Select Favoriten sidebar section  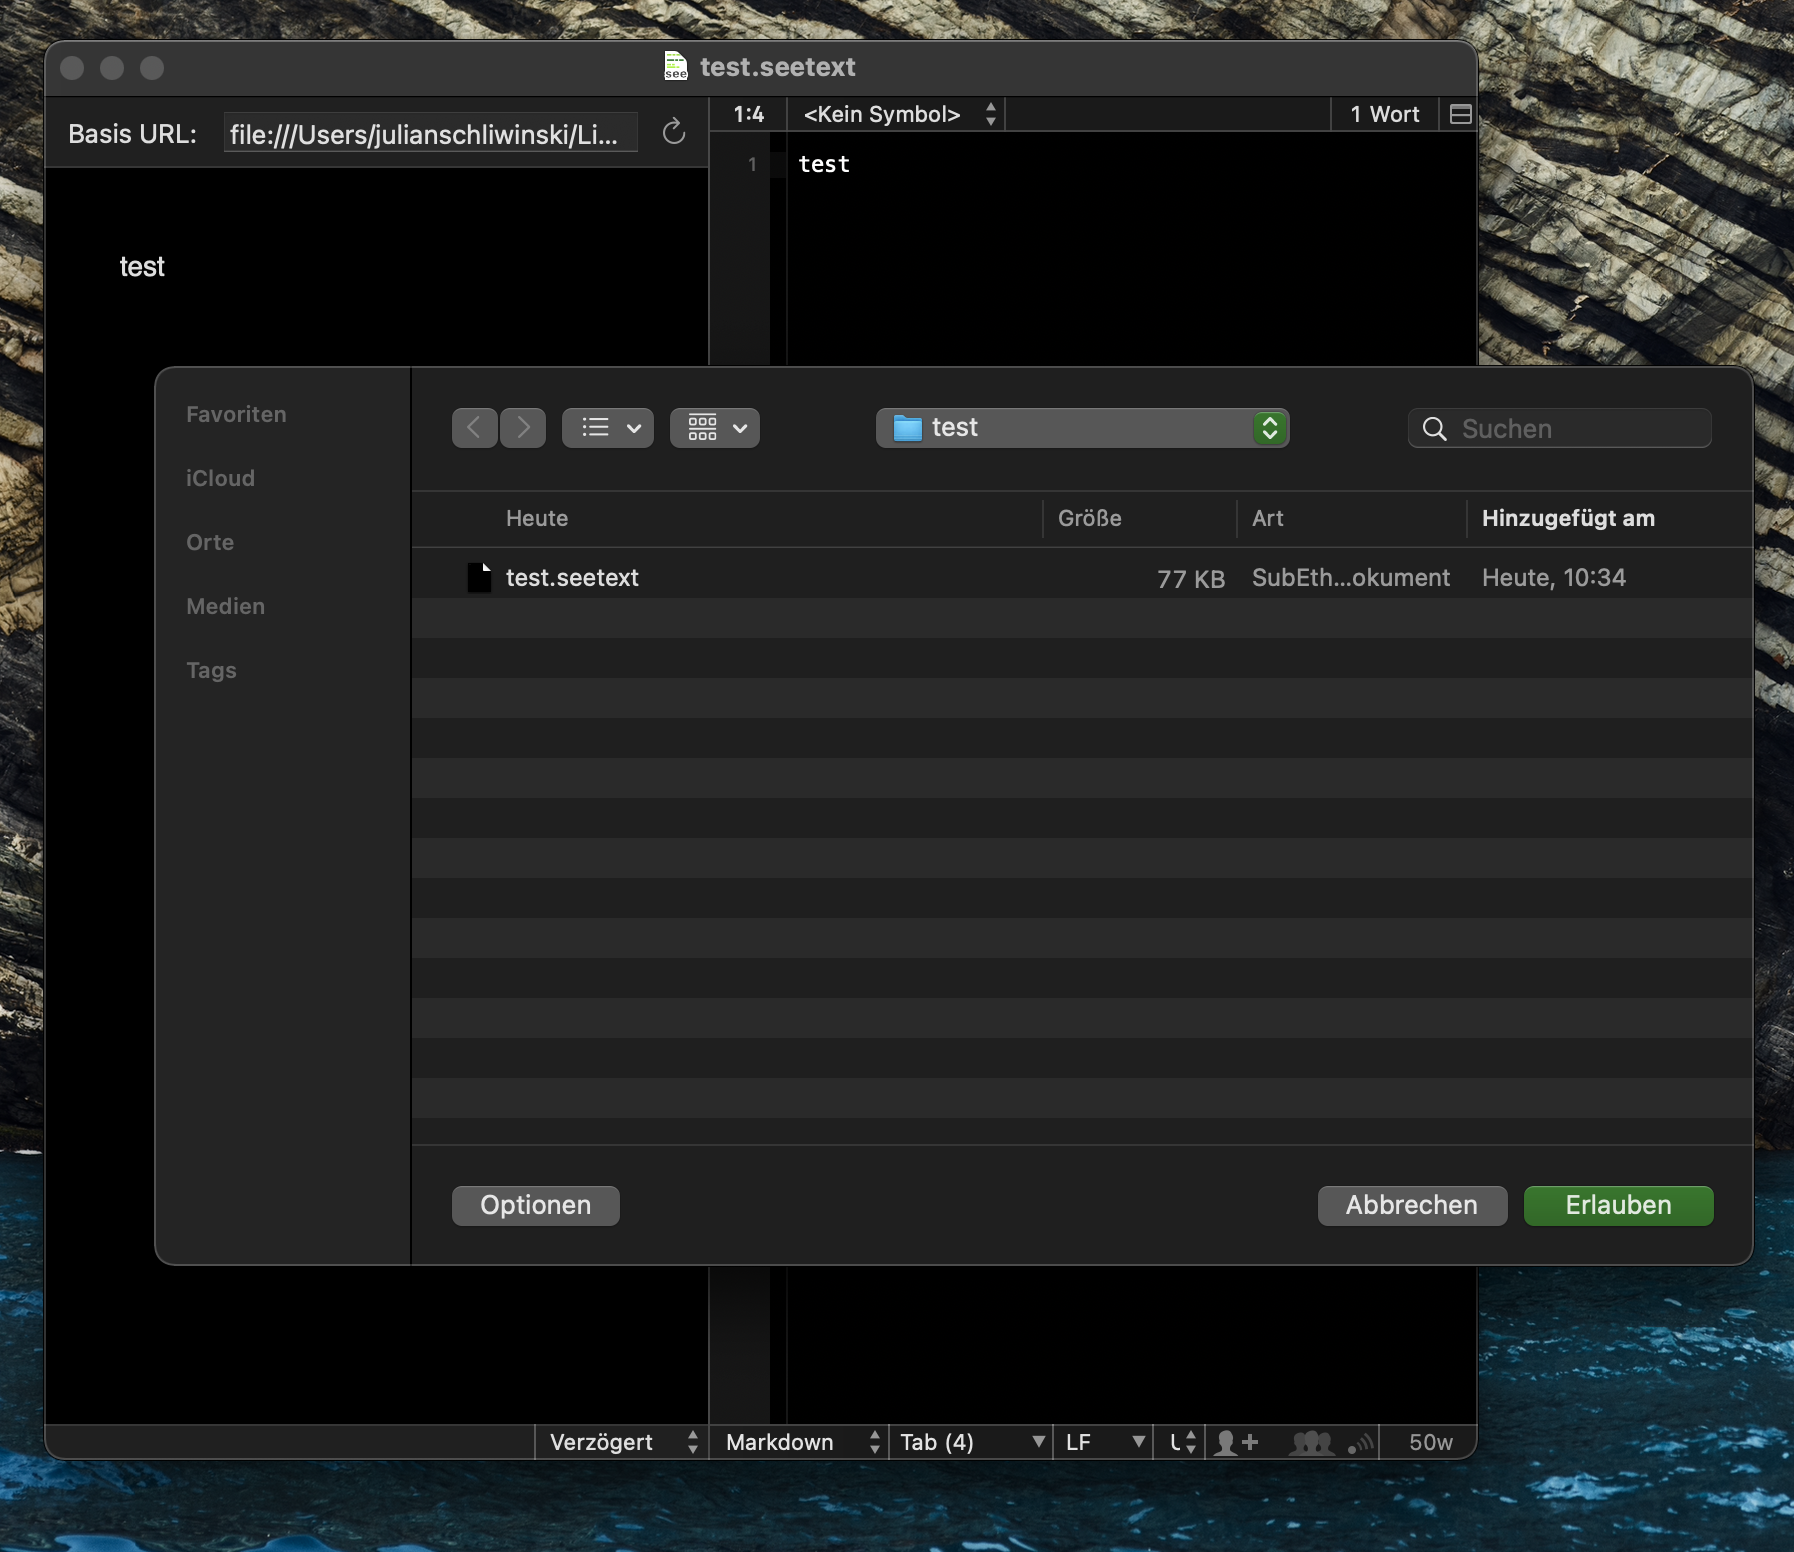pos(236,414)
